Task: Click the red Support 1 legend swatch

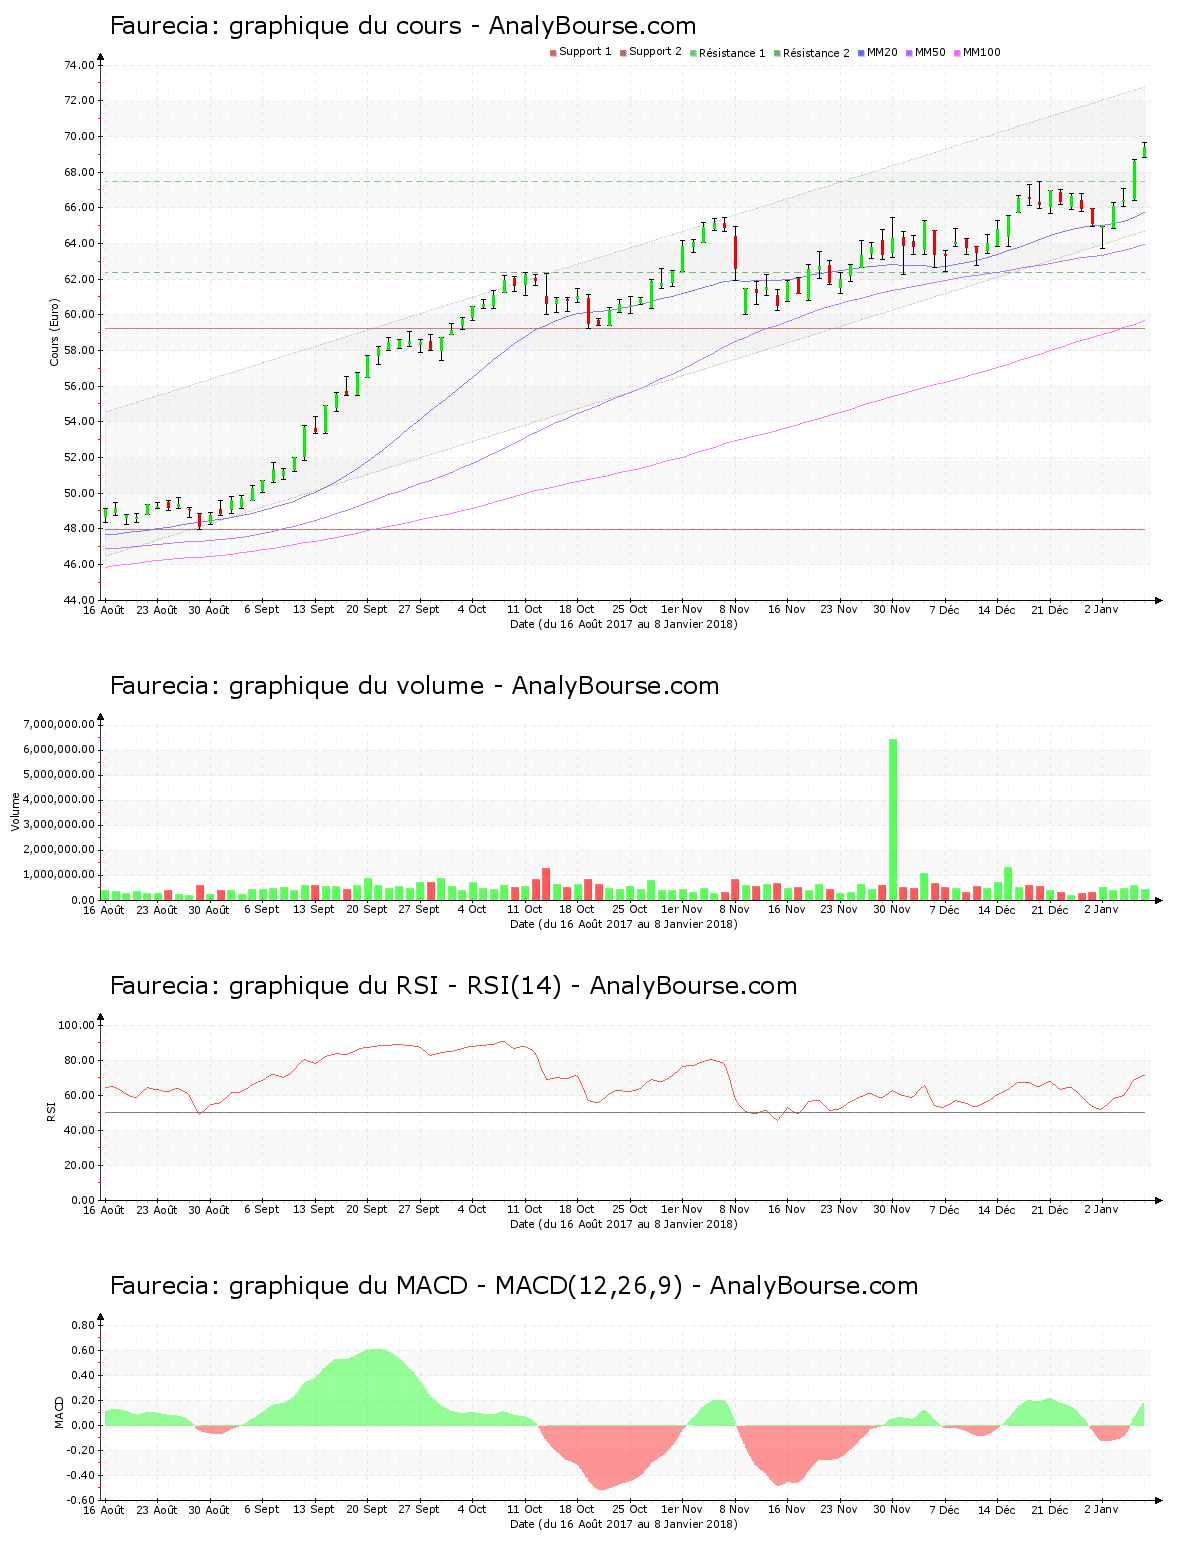Action: [553, 52]
